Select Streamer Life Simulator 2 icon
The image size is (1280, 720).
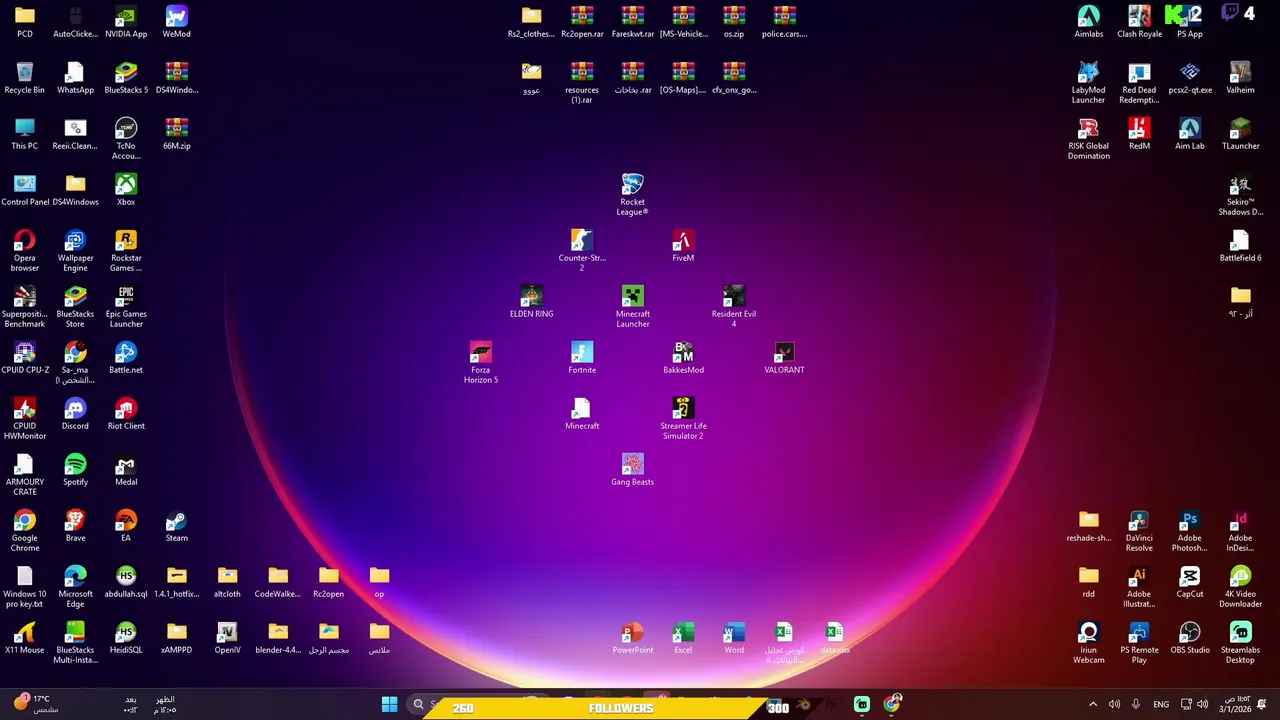(683, 418)
